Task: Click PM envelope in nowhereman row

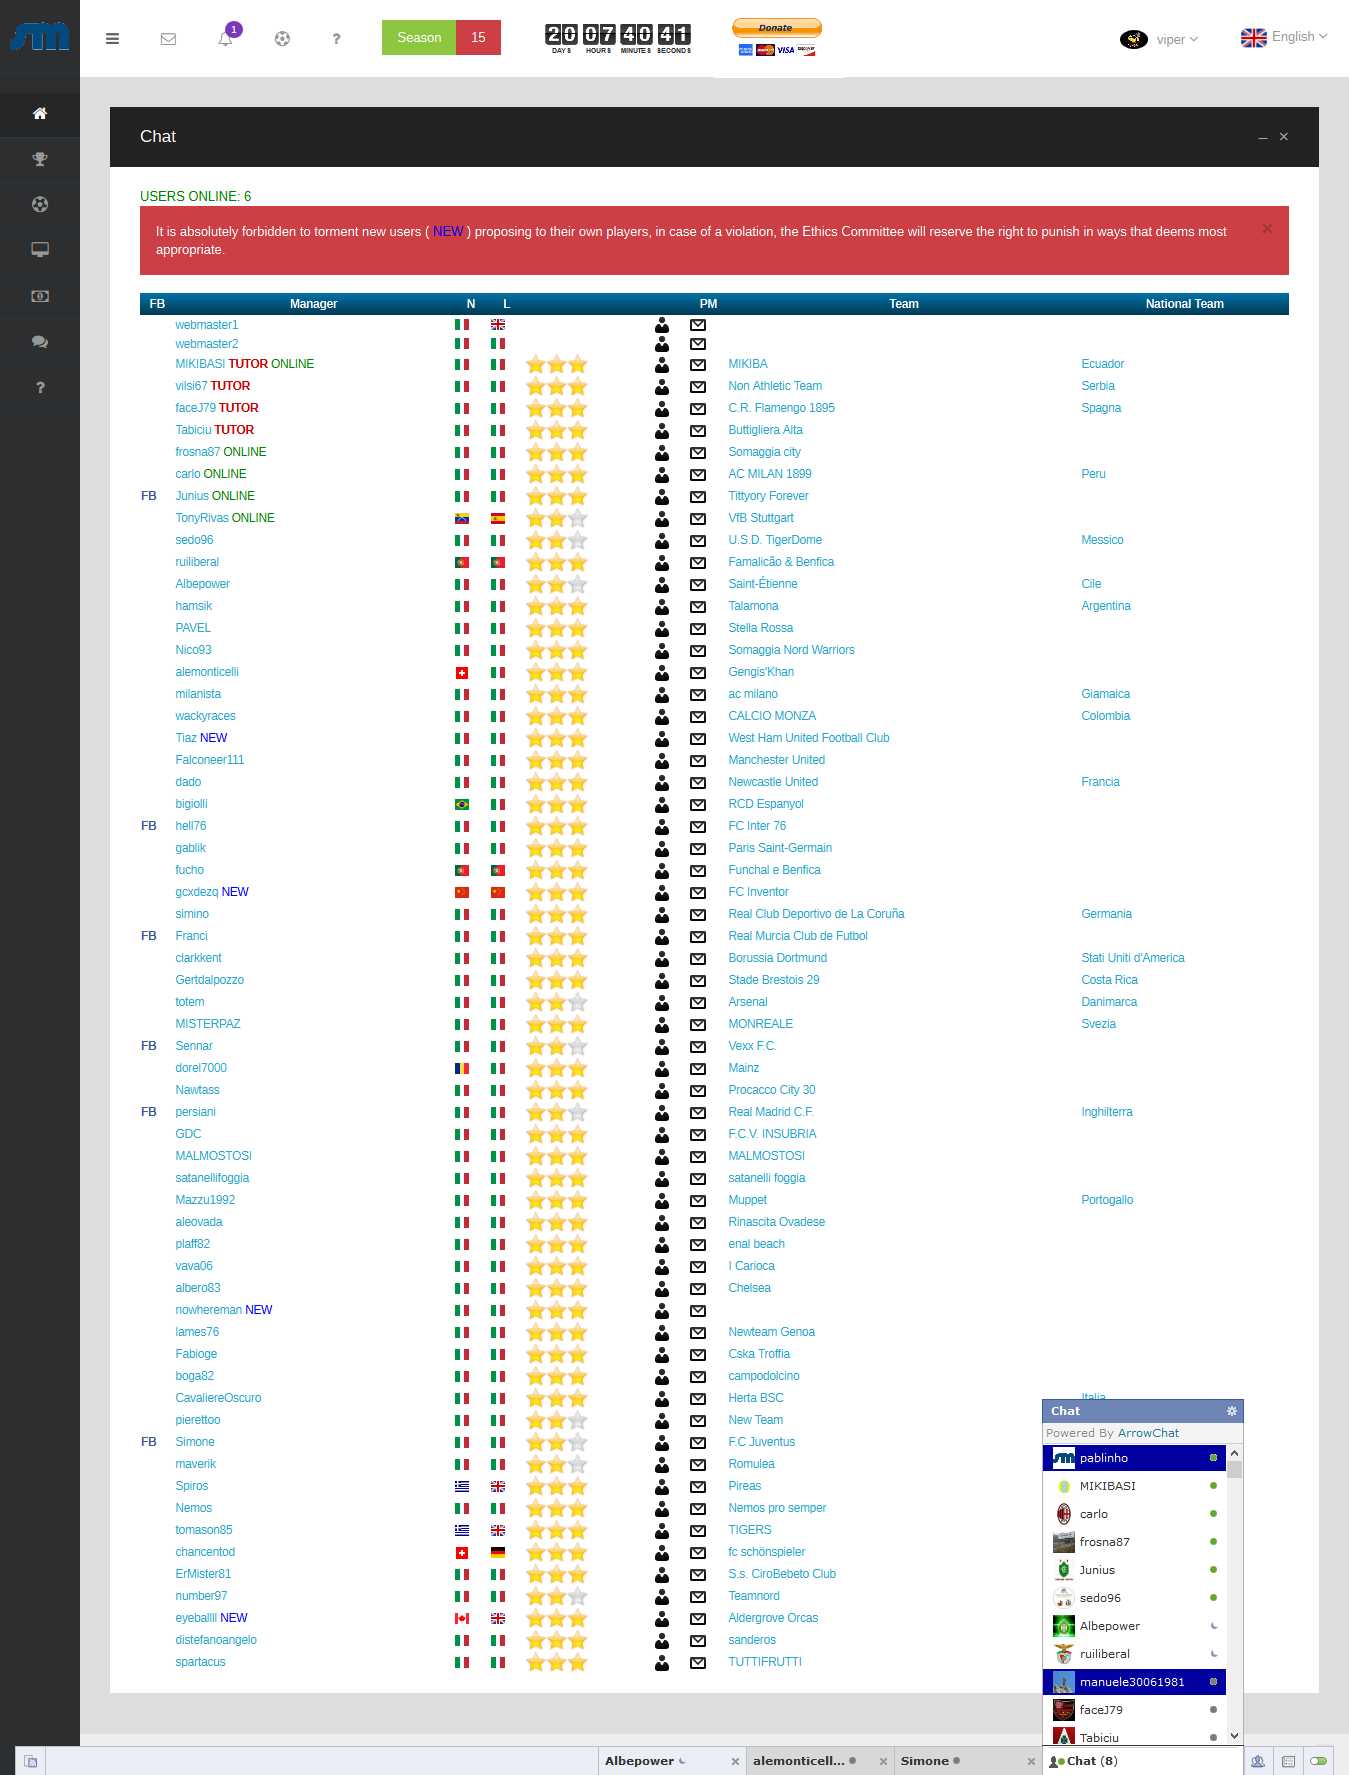Action: coord(698,1310)
